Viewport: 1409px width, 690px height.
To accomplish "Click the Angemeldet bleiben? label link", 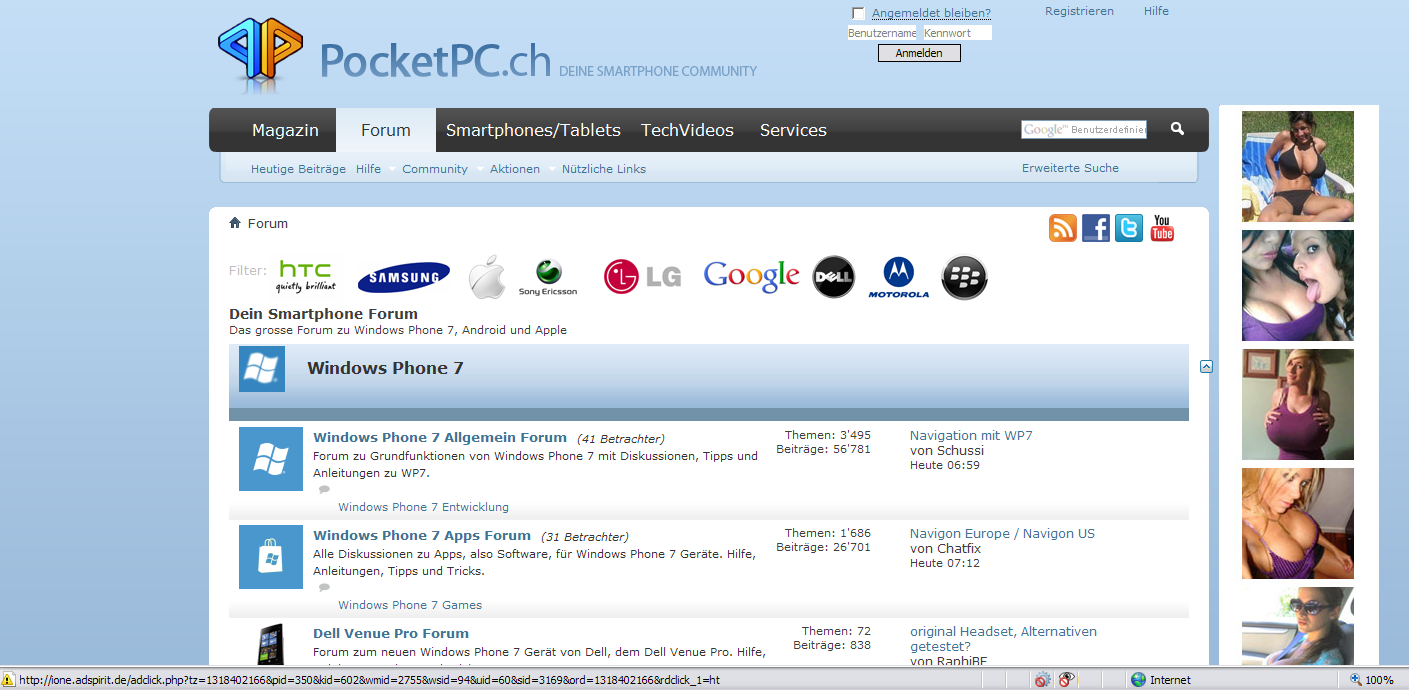I will (931, 13).
